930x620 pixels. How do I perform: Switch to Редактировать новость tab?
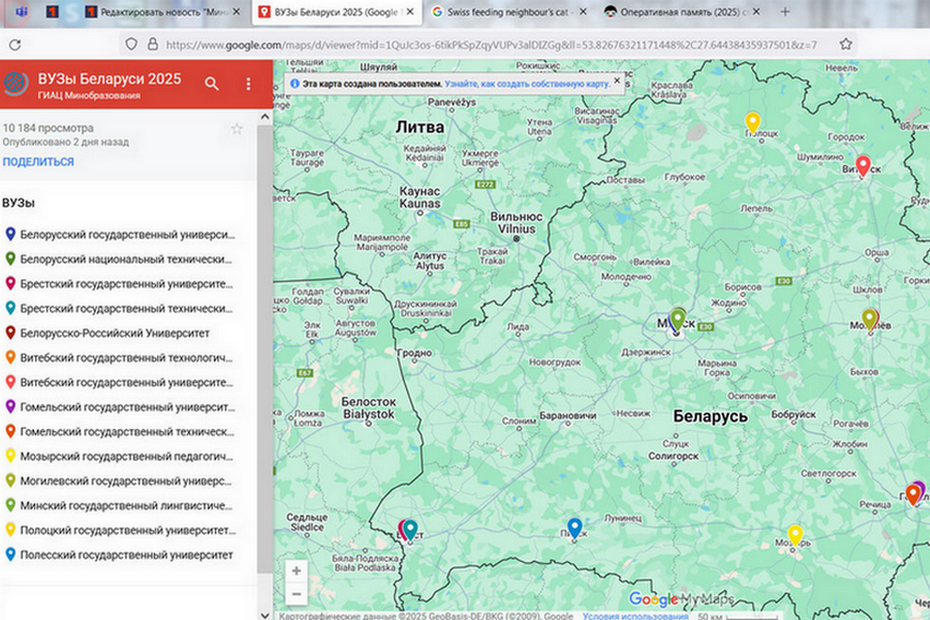[163, 12]
